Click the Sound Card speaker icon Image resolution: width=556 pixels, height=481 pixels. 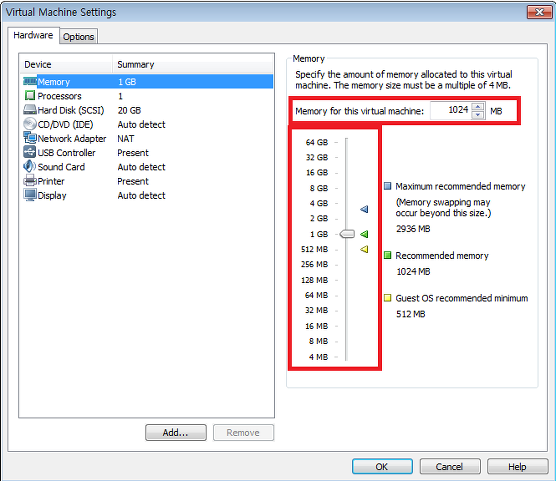tap(30, 166)
